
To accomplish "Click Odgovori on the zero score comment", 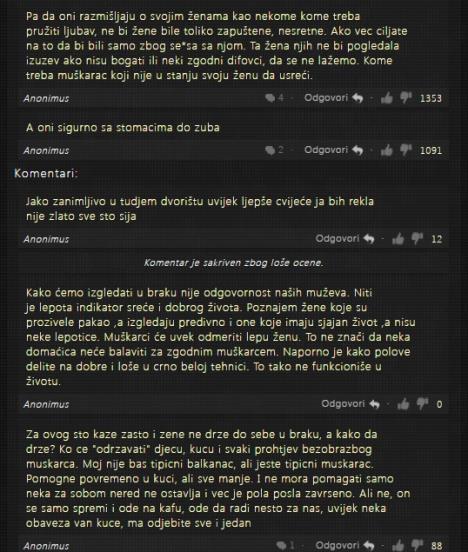I will (350, 404).
